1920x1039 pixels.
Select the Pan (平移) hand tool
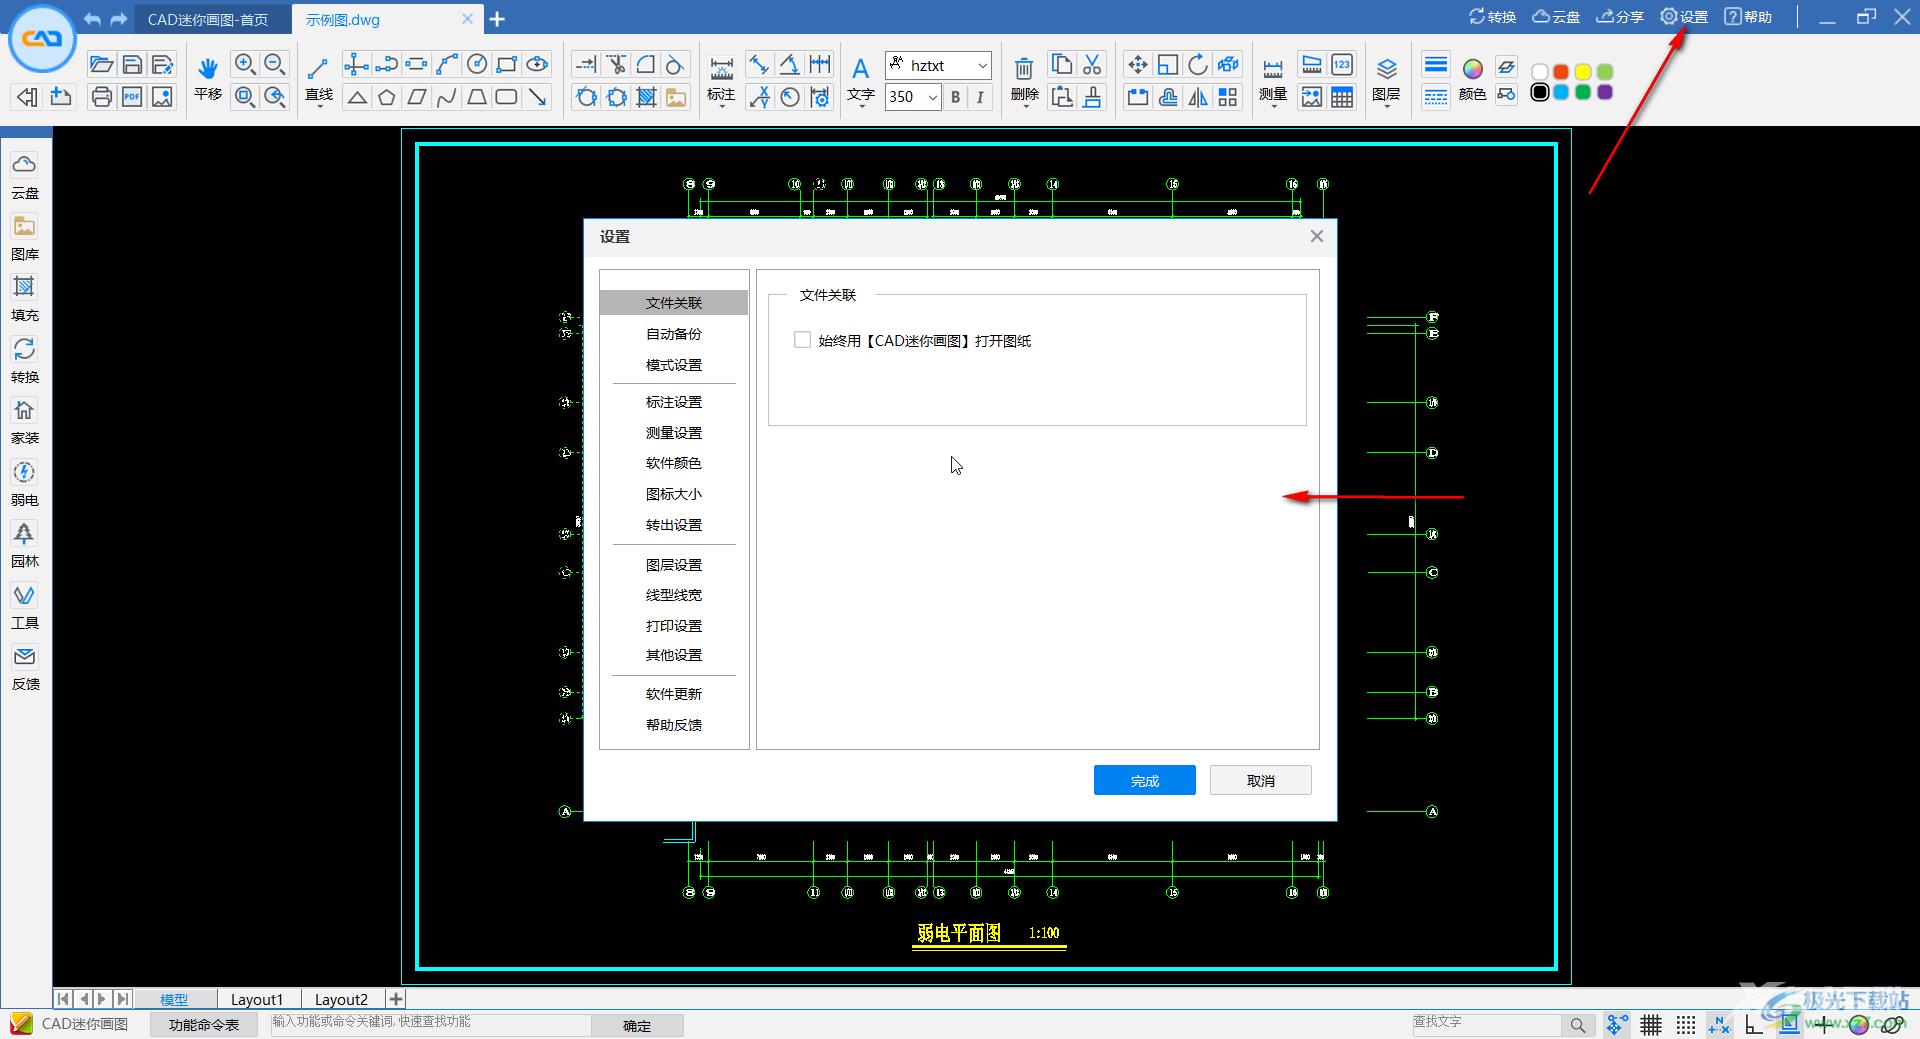tap(207, 68)
